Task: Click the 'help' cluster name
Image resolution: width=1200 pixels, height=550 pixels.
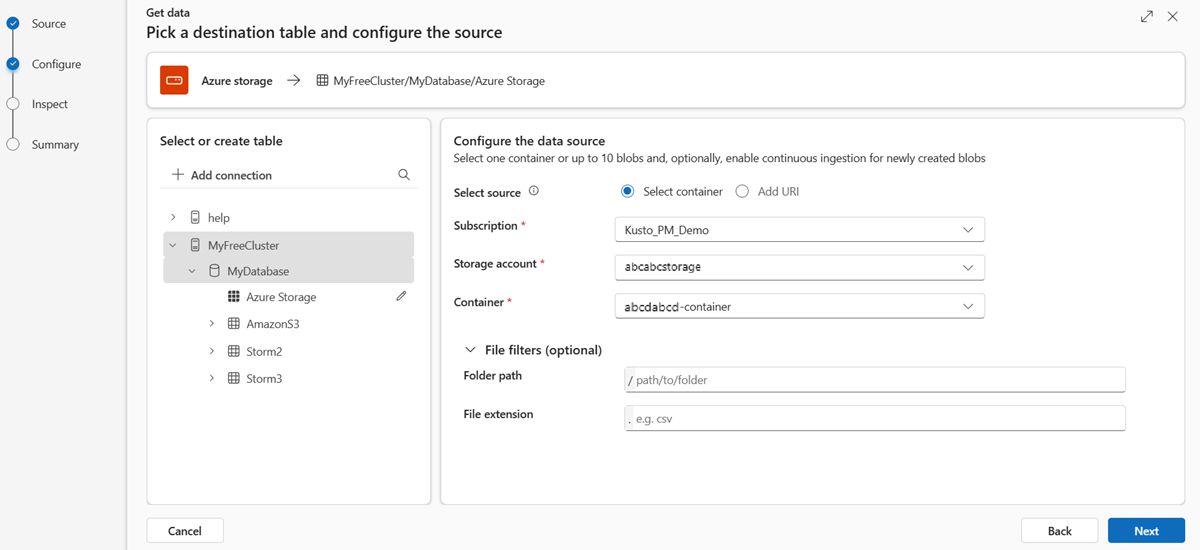Action: pyautogui.click(x=218, y=217)
